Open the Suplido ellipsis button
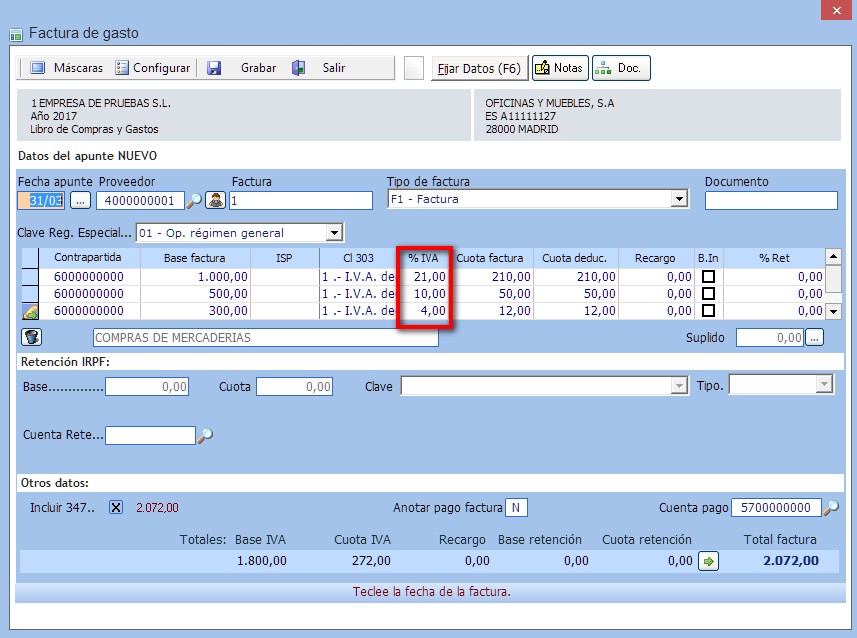857x638 pixels. coord(814,337)
